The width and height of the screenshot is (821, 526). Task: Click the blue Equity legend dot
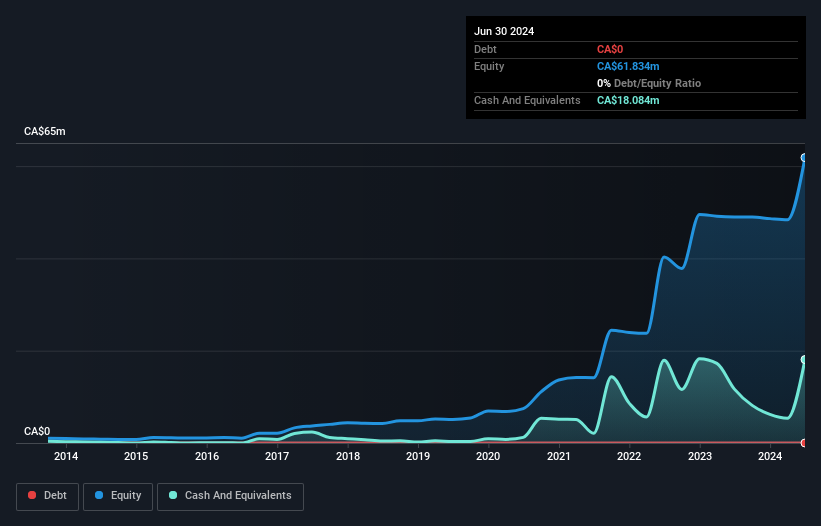click(99, 495)
